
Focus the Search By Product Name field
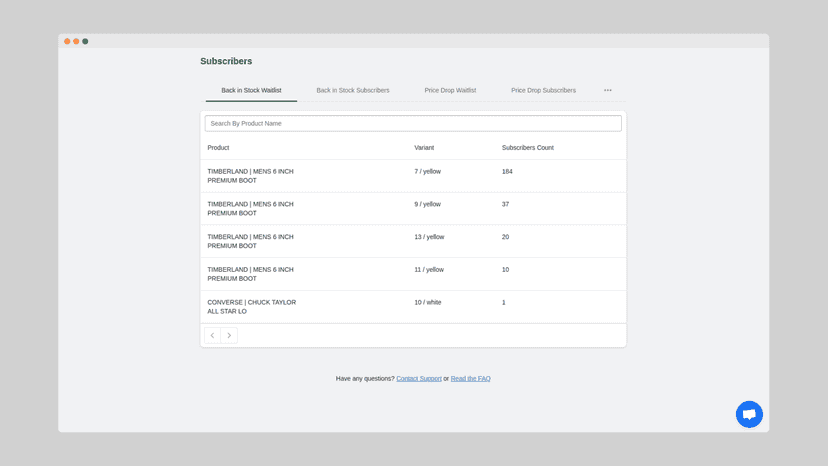point(413,123)
